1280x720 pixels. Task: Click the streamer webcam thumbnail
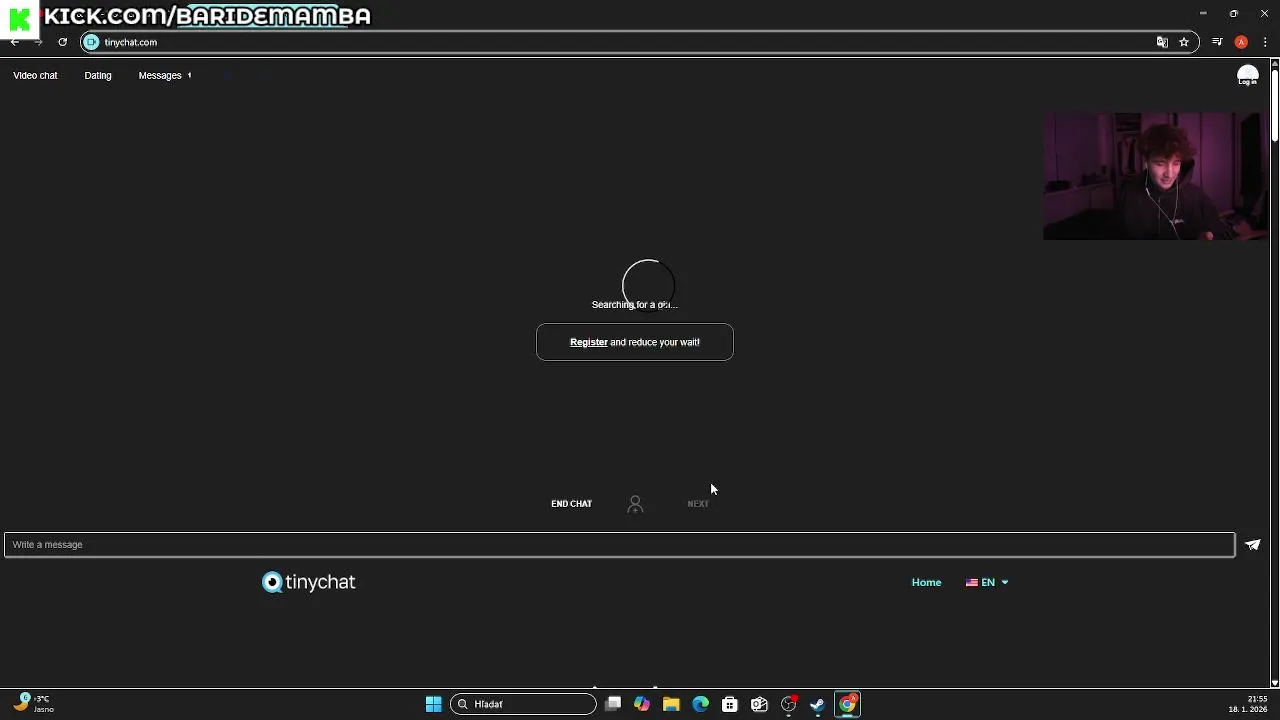(1155, 176)
